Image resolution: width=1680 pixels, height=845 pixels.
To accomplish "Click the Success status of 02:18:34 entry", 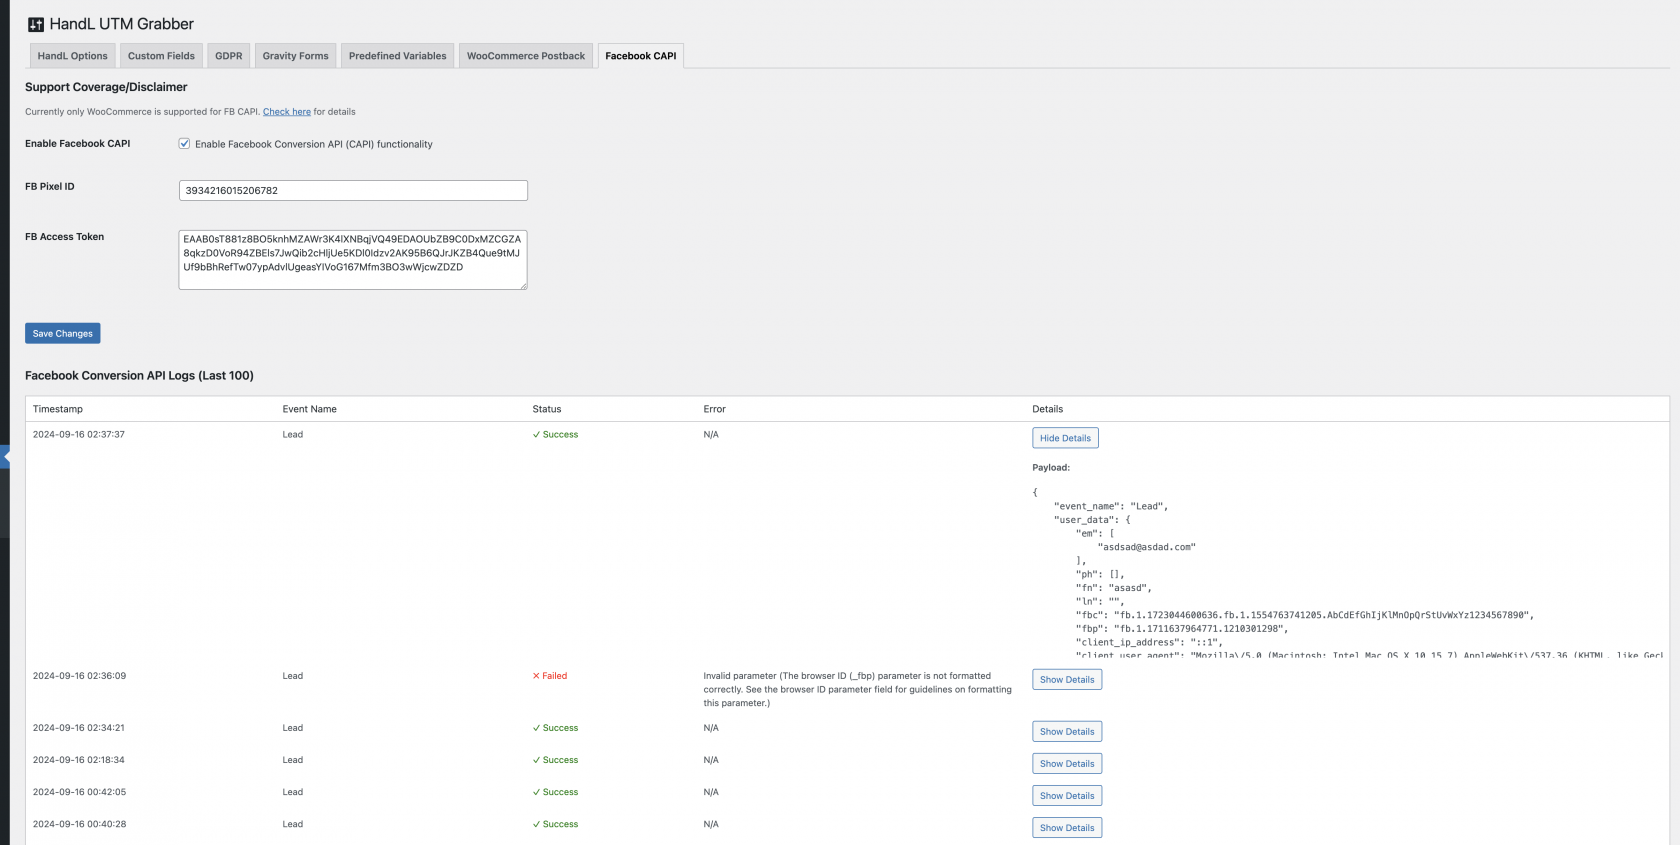I will click(x=556, y=760).
